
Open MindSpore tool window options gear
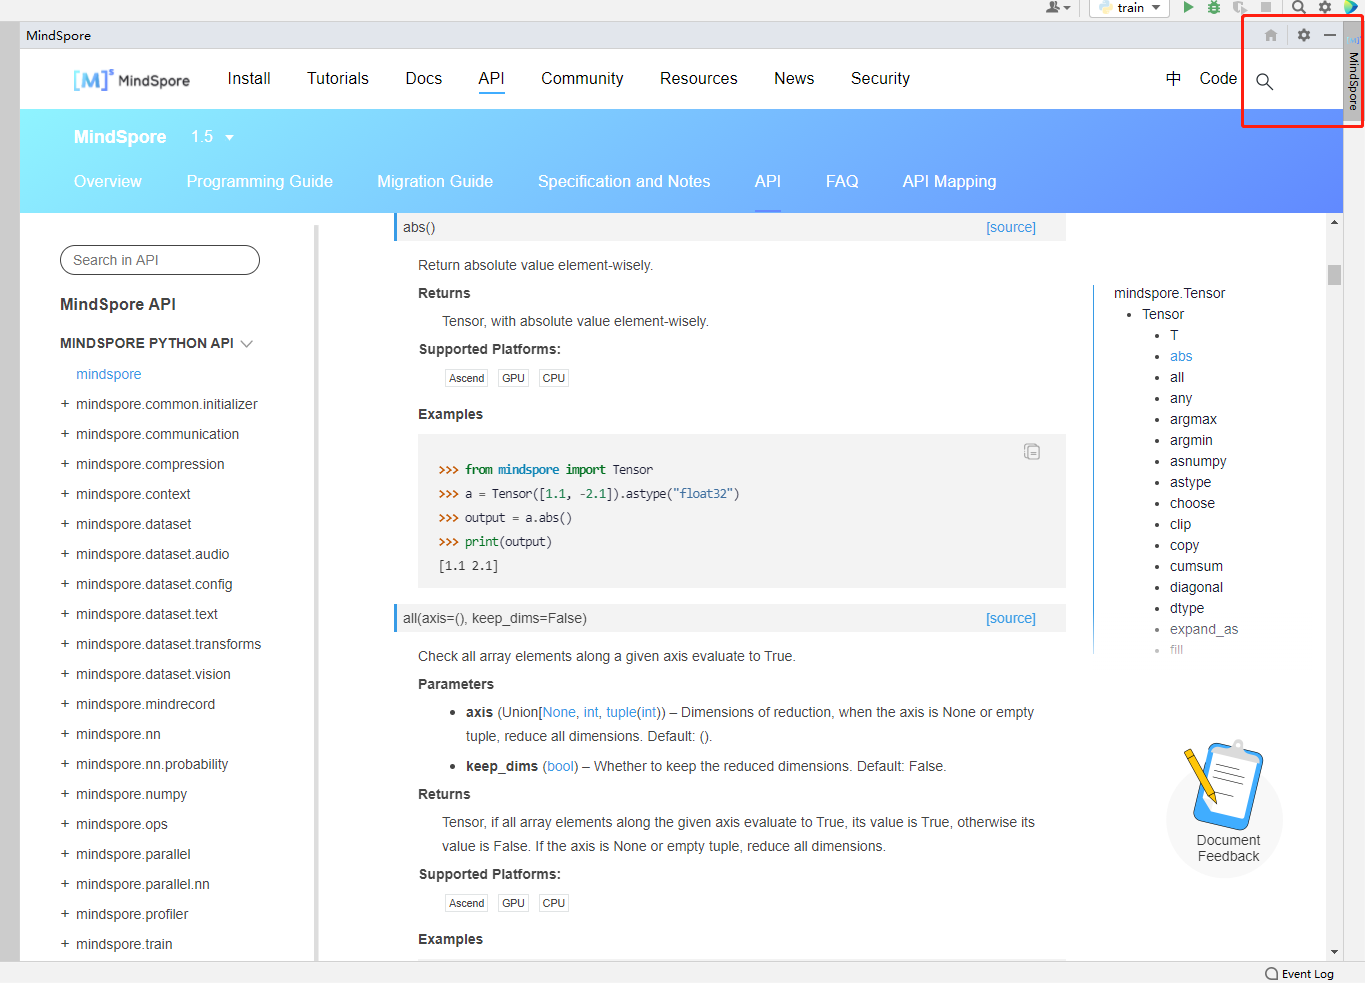(1304, 35)
